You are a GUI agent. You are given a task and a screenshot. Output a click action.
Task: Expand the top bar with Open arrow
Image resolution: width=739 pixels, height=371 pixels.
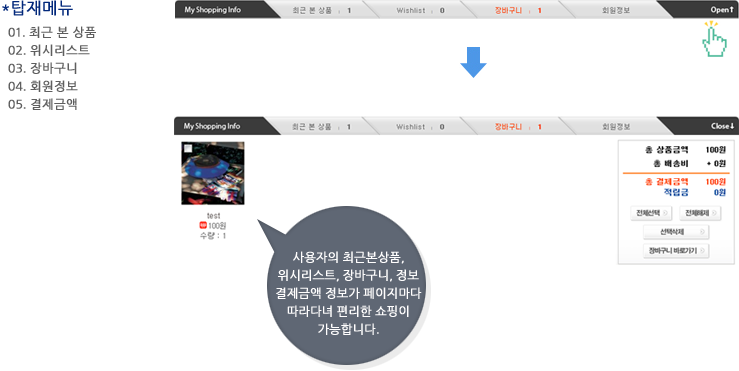pos(721,10)
